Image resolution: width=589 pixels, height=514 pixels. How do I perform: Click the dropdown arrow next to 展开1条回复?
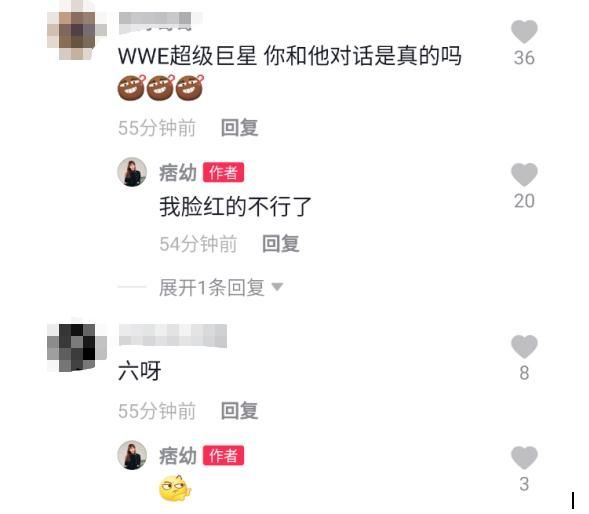point(277,287)
